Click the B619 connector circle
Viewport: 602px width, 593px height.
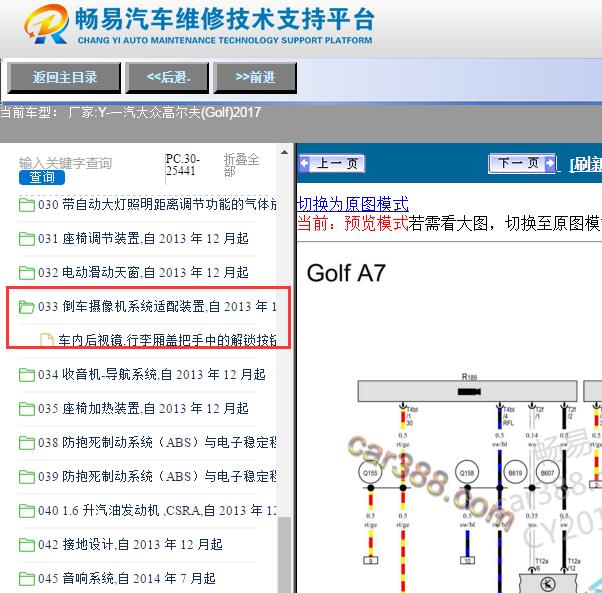click(515, 472)
